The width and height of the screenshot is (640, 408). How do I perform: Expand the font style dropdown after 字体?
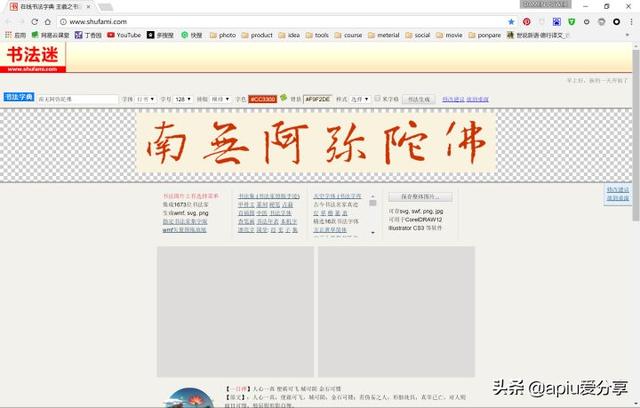146,99
